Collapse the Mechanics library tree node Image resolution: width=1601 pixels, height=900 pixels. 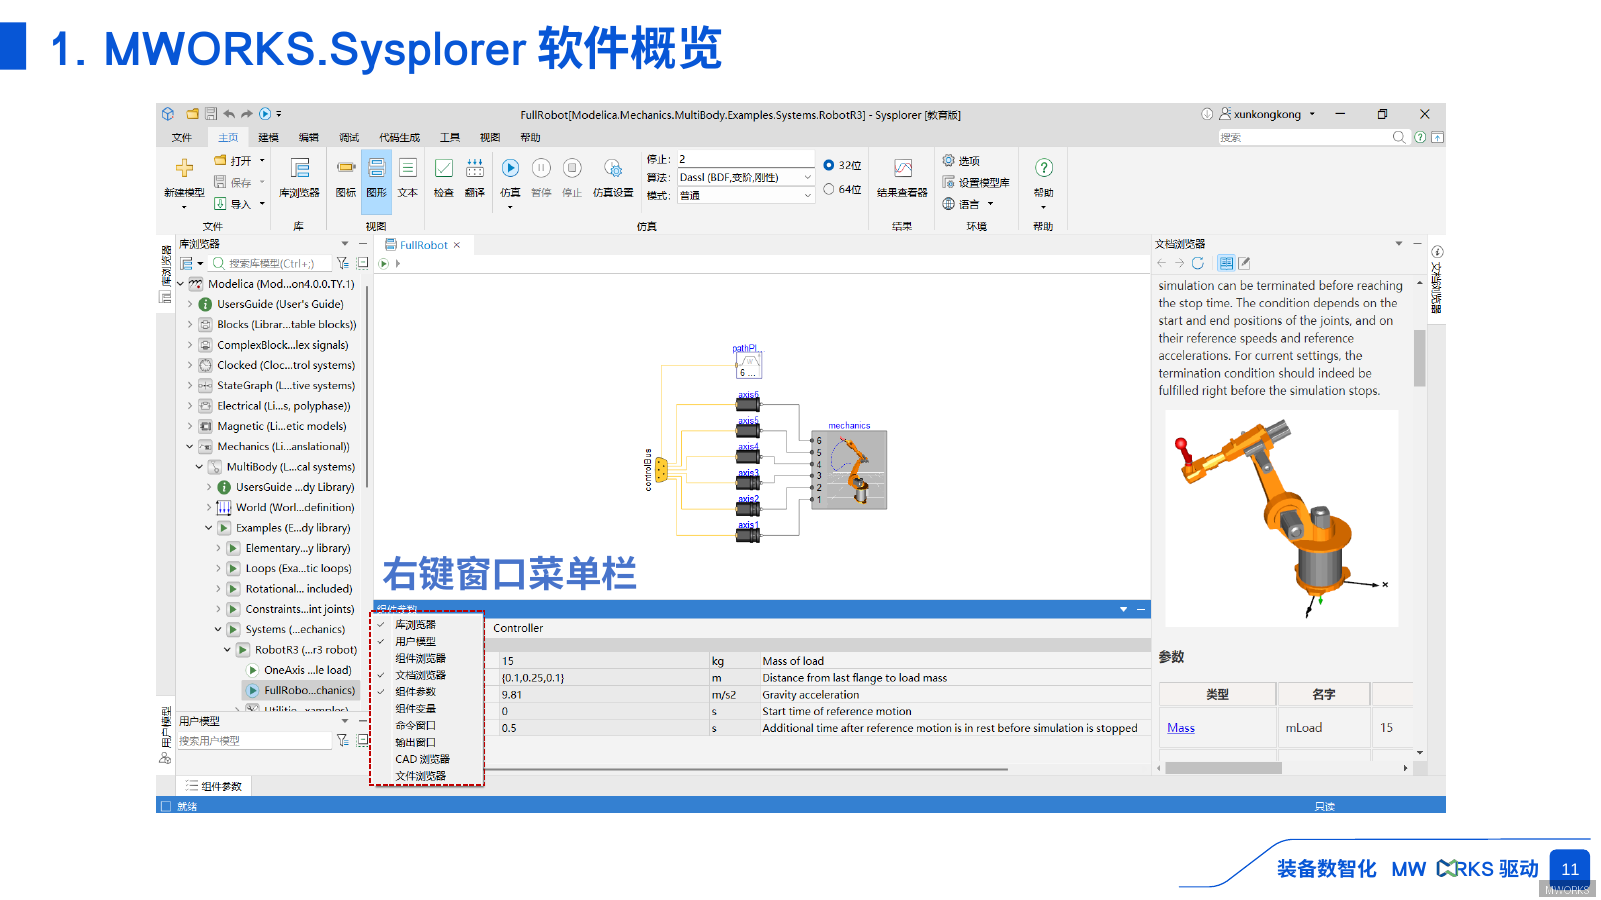point(190,447)
